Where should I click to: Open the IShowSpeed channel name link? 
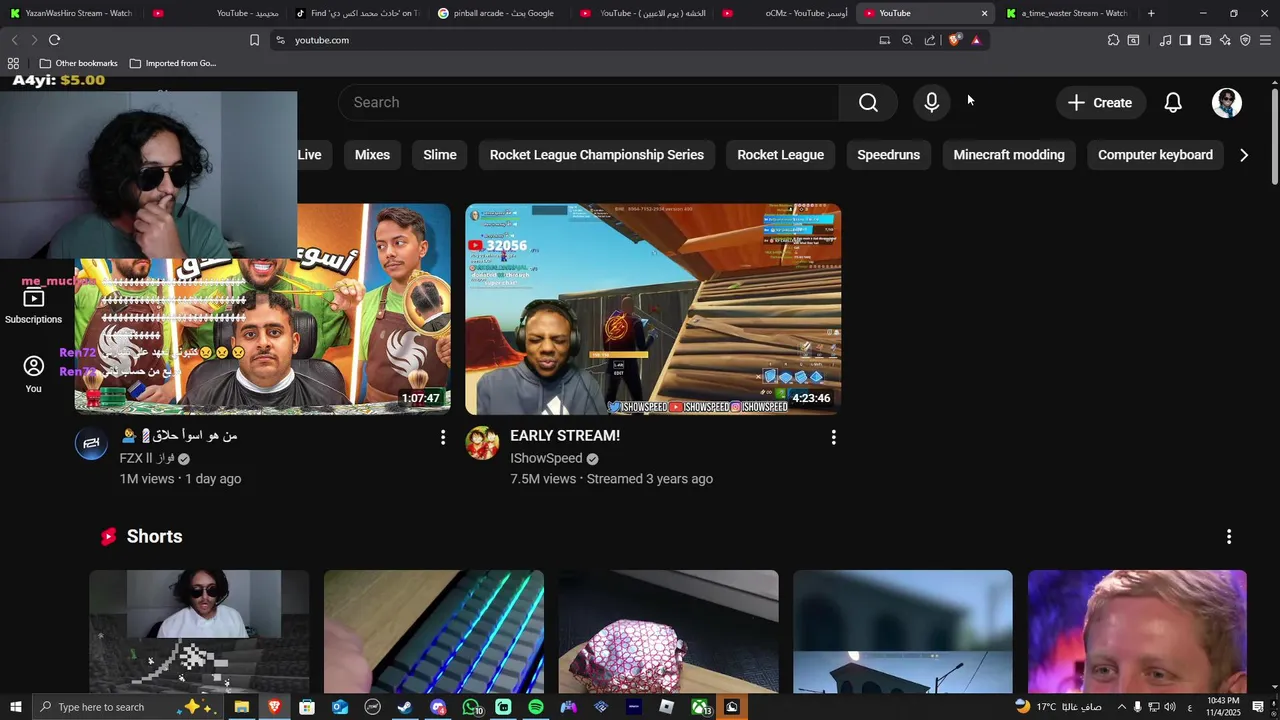coord(546,458)
